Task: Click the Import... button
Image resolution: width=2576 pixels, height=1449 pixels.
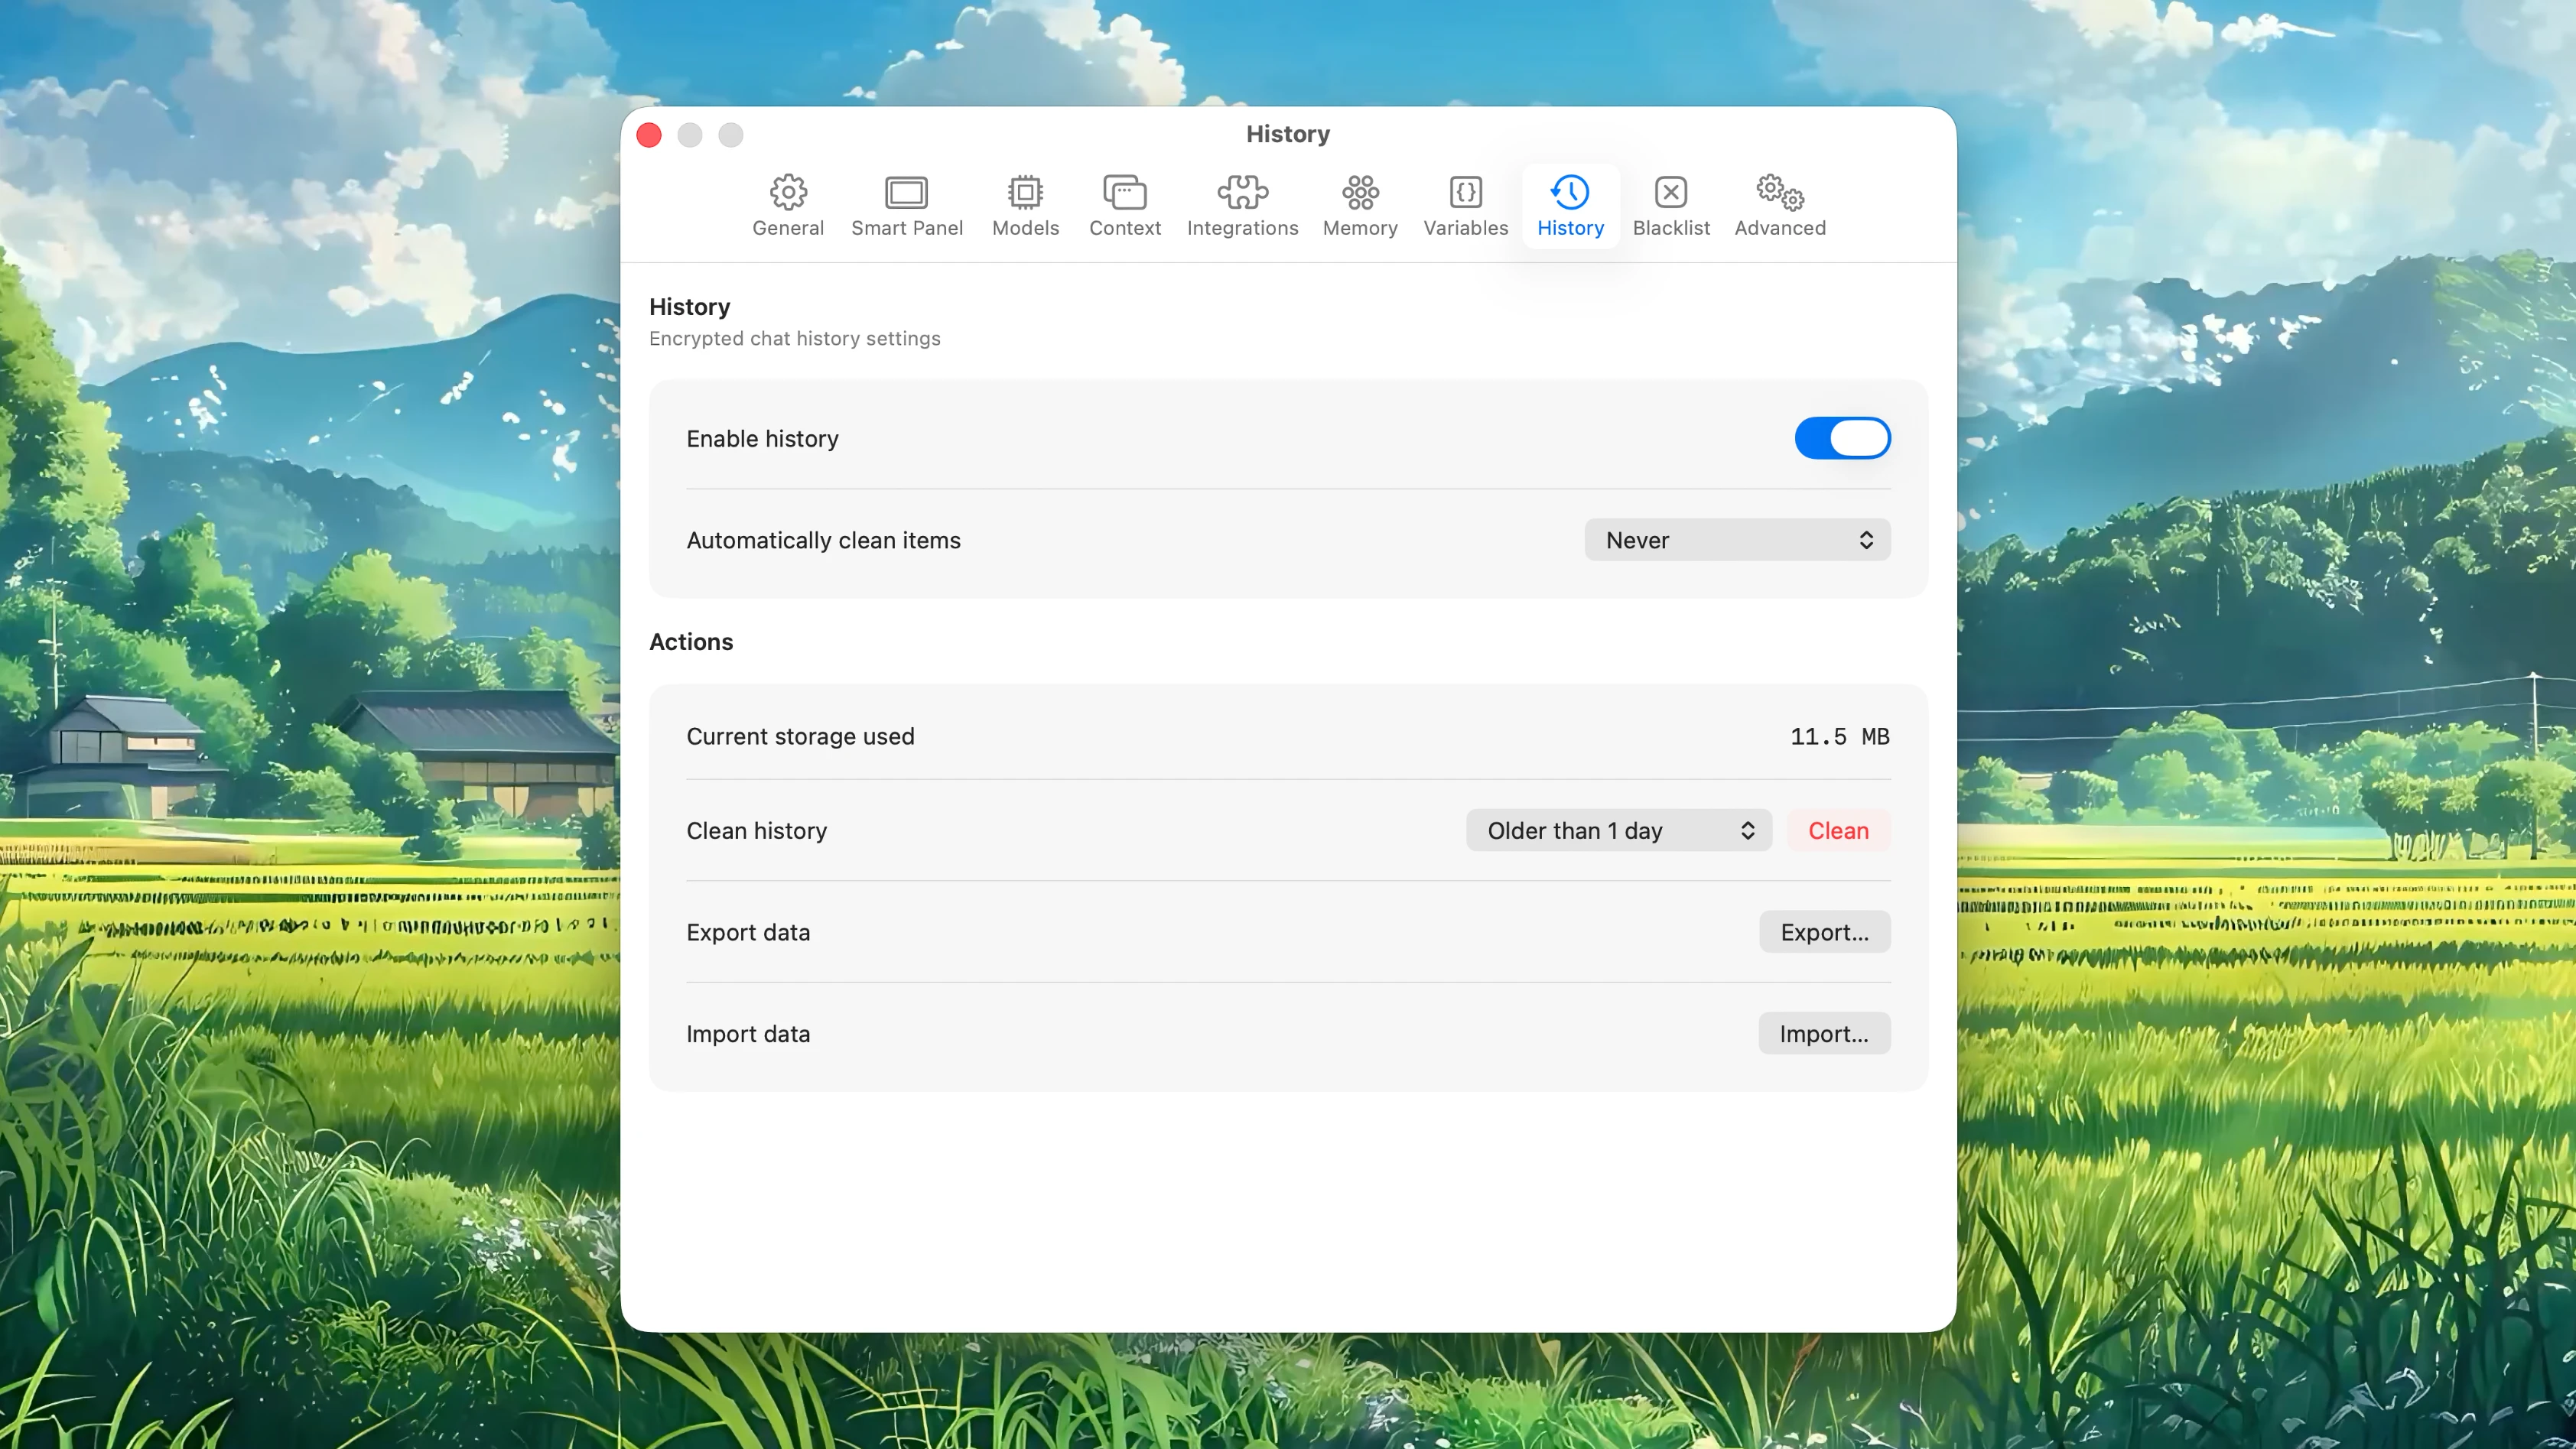Action: (1823, 1033)
